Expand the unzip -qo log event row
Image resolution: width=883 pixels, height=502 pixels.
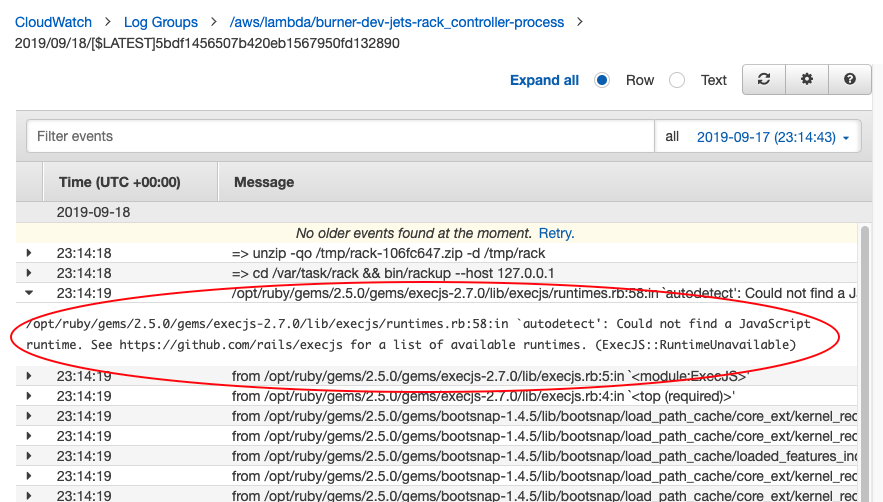29,253
